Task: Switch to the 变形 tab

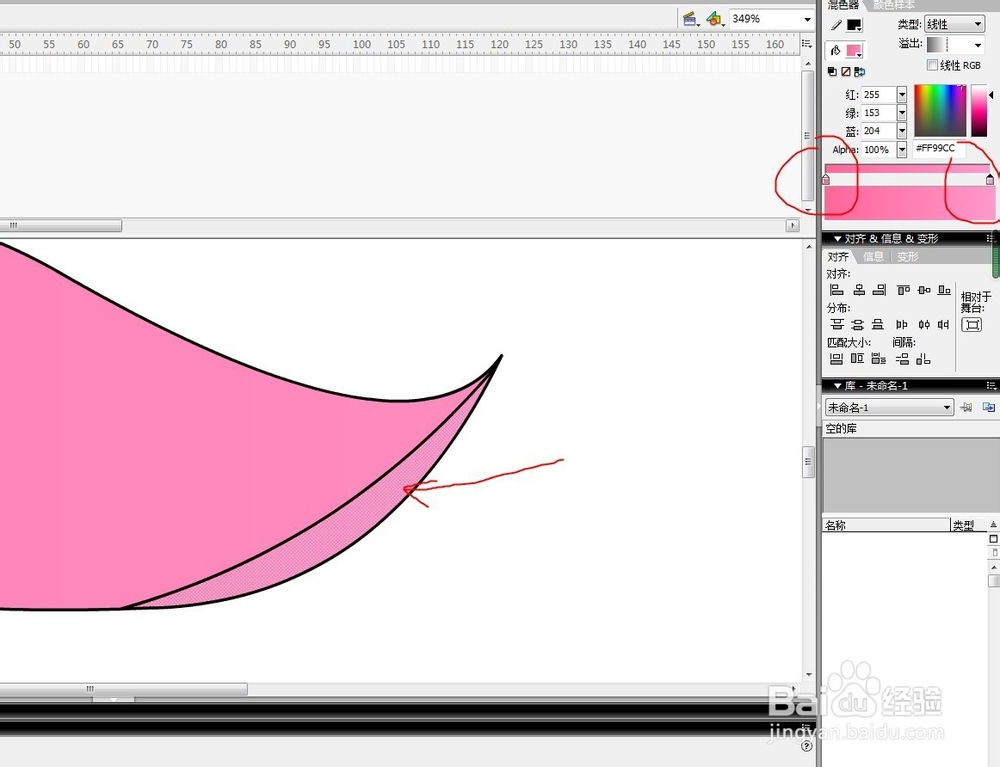Action: 908,257
